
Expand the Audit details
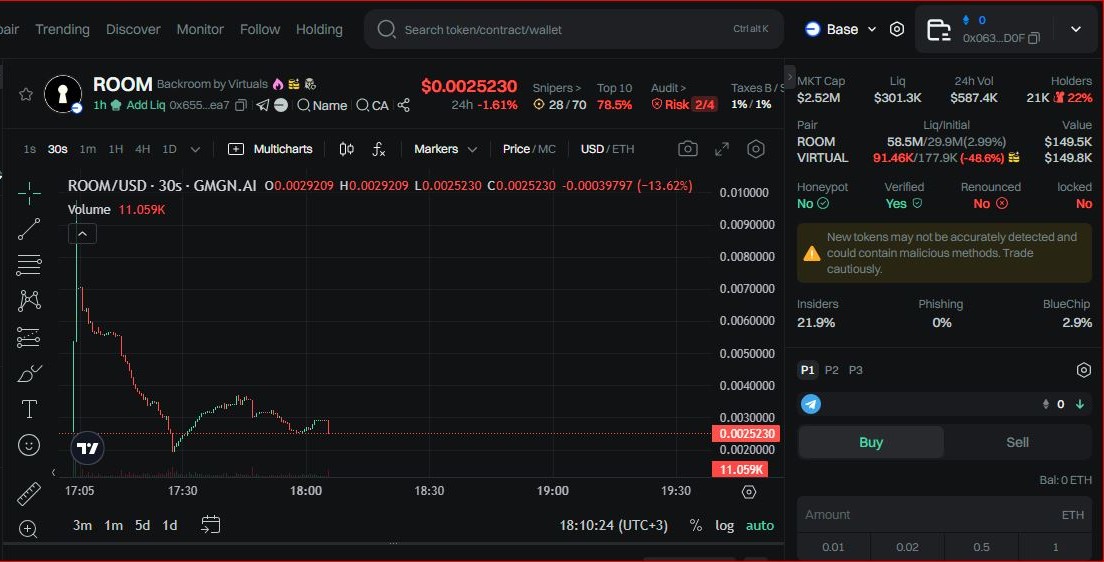668,88
